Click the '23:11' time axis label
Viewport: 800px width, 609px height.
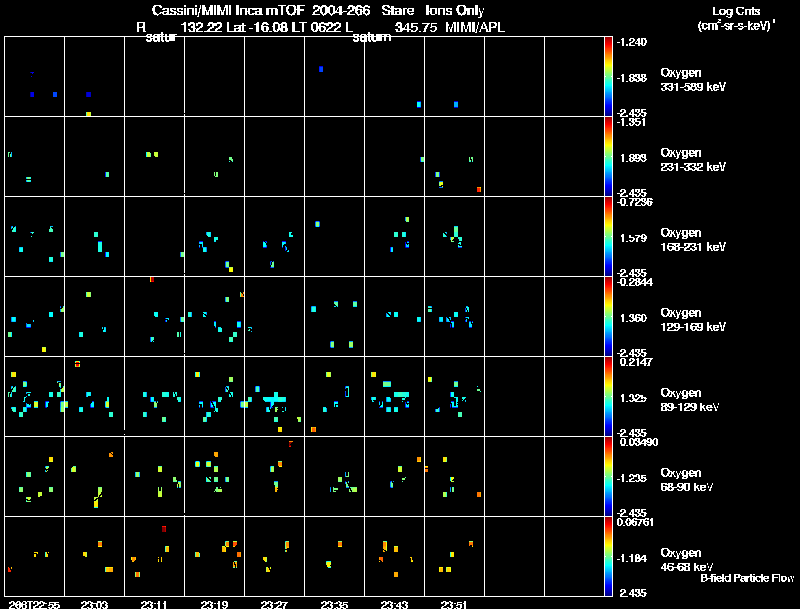click(154, 604)
